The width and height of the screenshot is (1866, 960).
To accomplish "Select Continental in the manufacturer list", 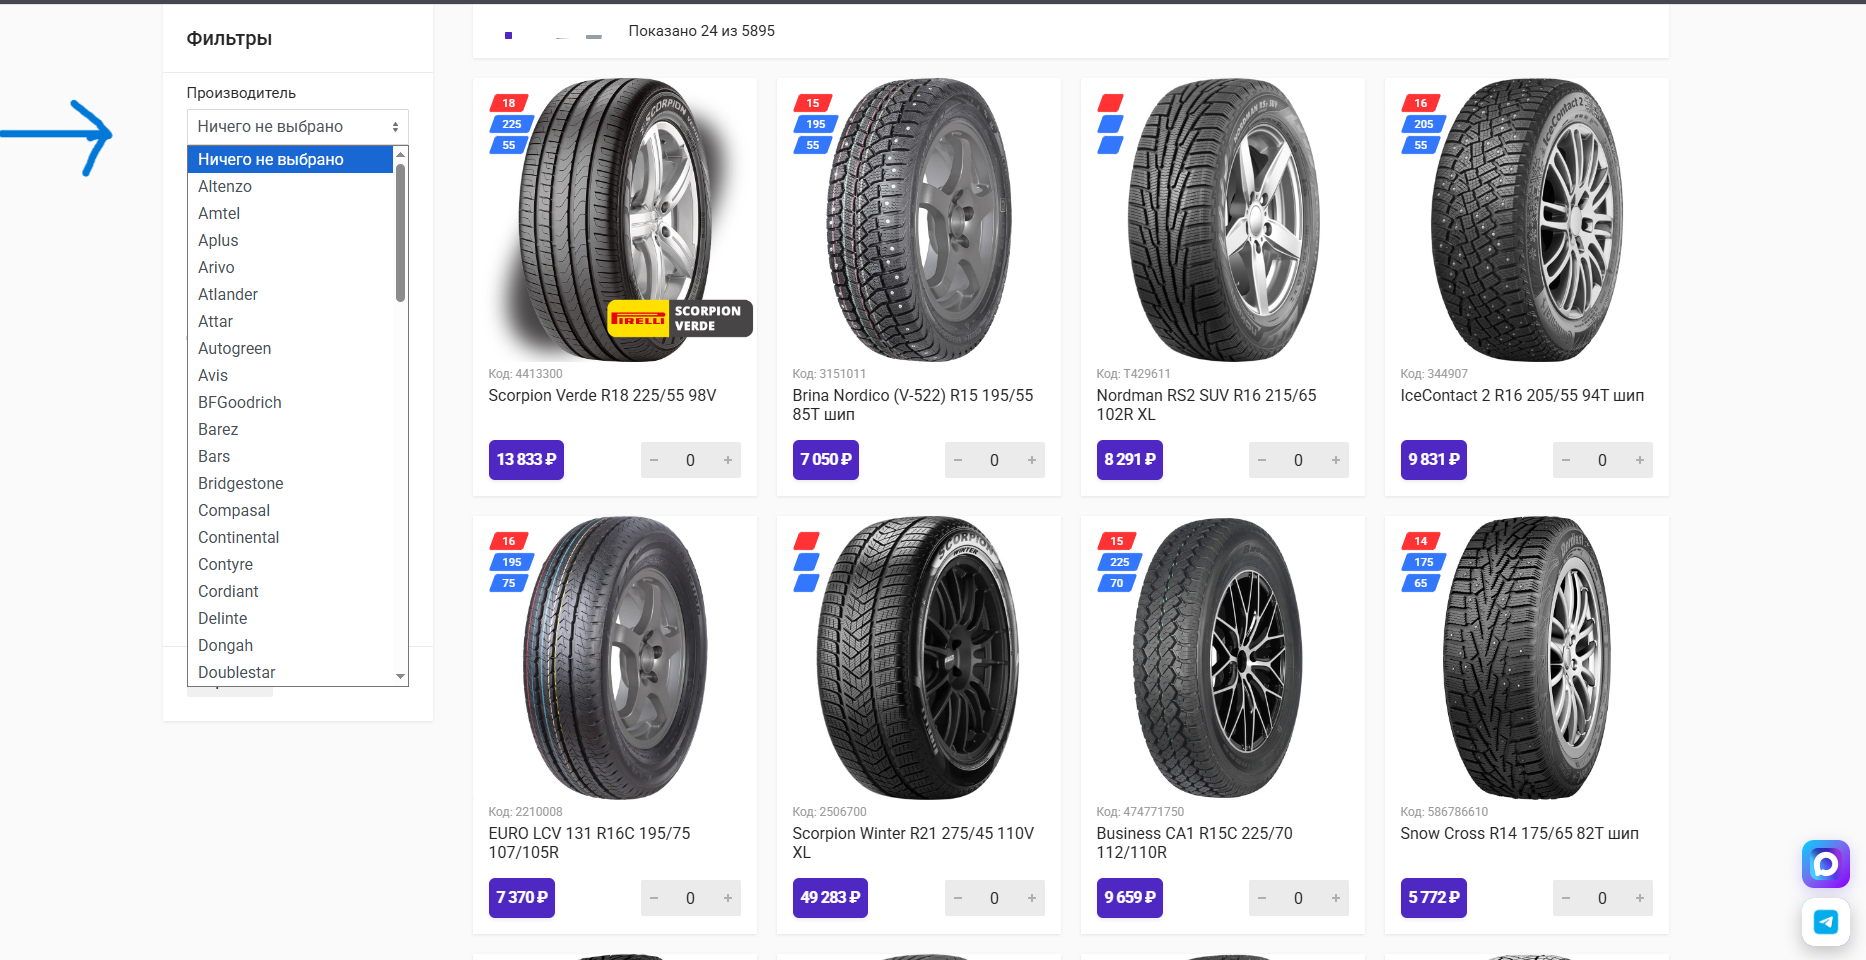I will (238, 537).
